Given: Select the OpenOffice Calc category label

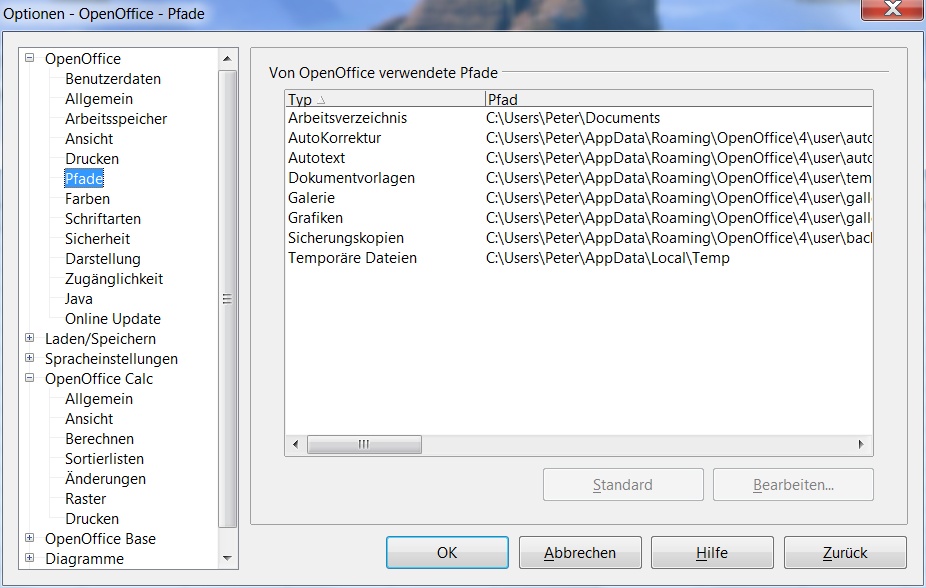Looking at the screenshot, I should coord(99,379).
